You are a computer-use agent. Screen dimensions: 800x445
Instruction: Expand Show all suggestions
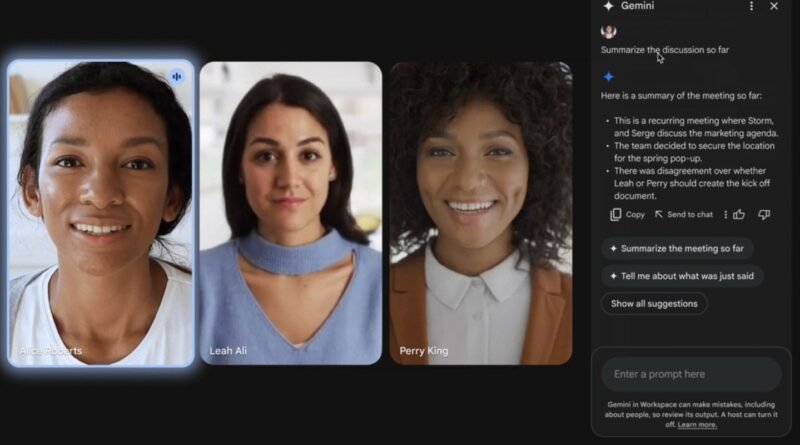(x=654, y=304)
